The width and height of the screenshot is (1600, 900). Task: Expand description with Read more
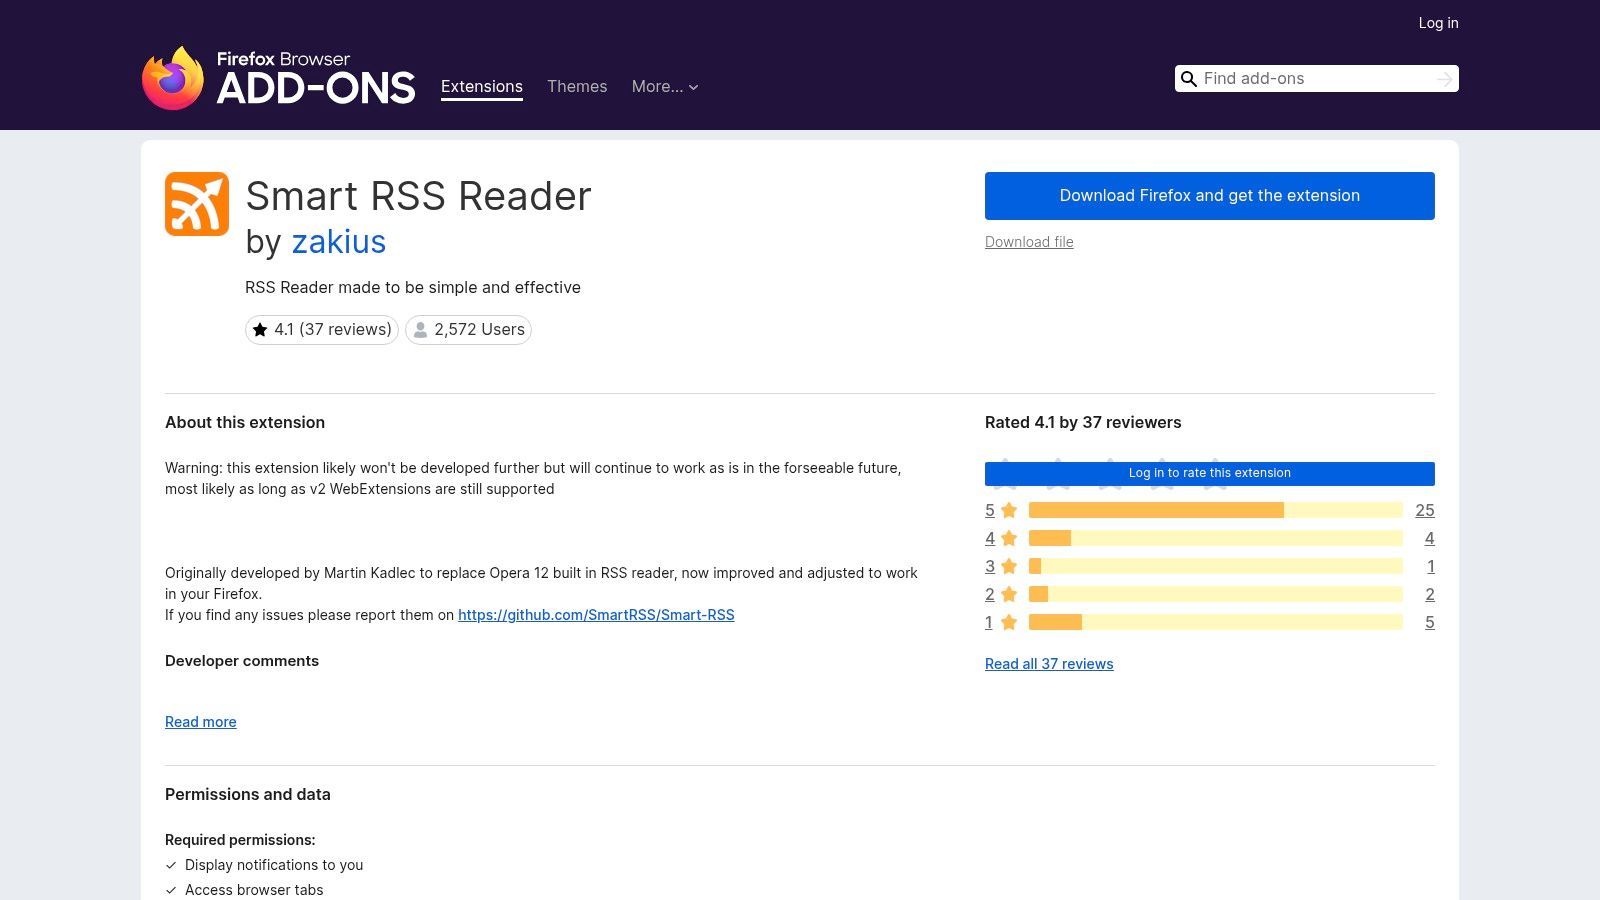point(201,722)
